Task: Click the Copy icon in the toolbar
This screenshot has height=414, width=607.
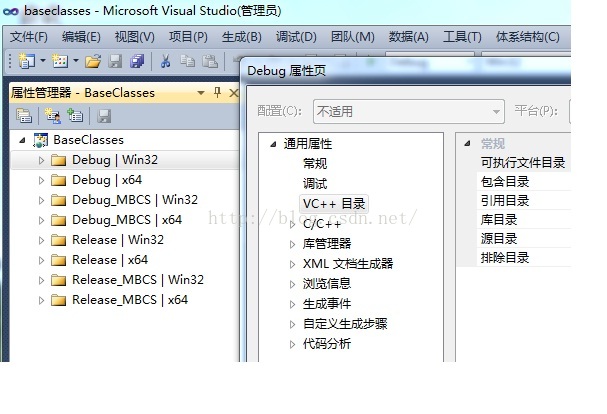Action: (x=187, y=61)
